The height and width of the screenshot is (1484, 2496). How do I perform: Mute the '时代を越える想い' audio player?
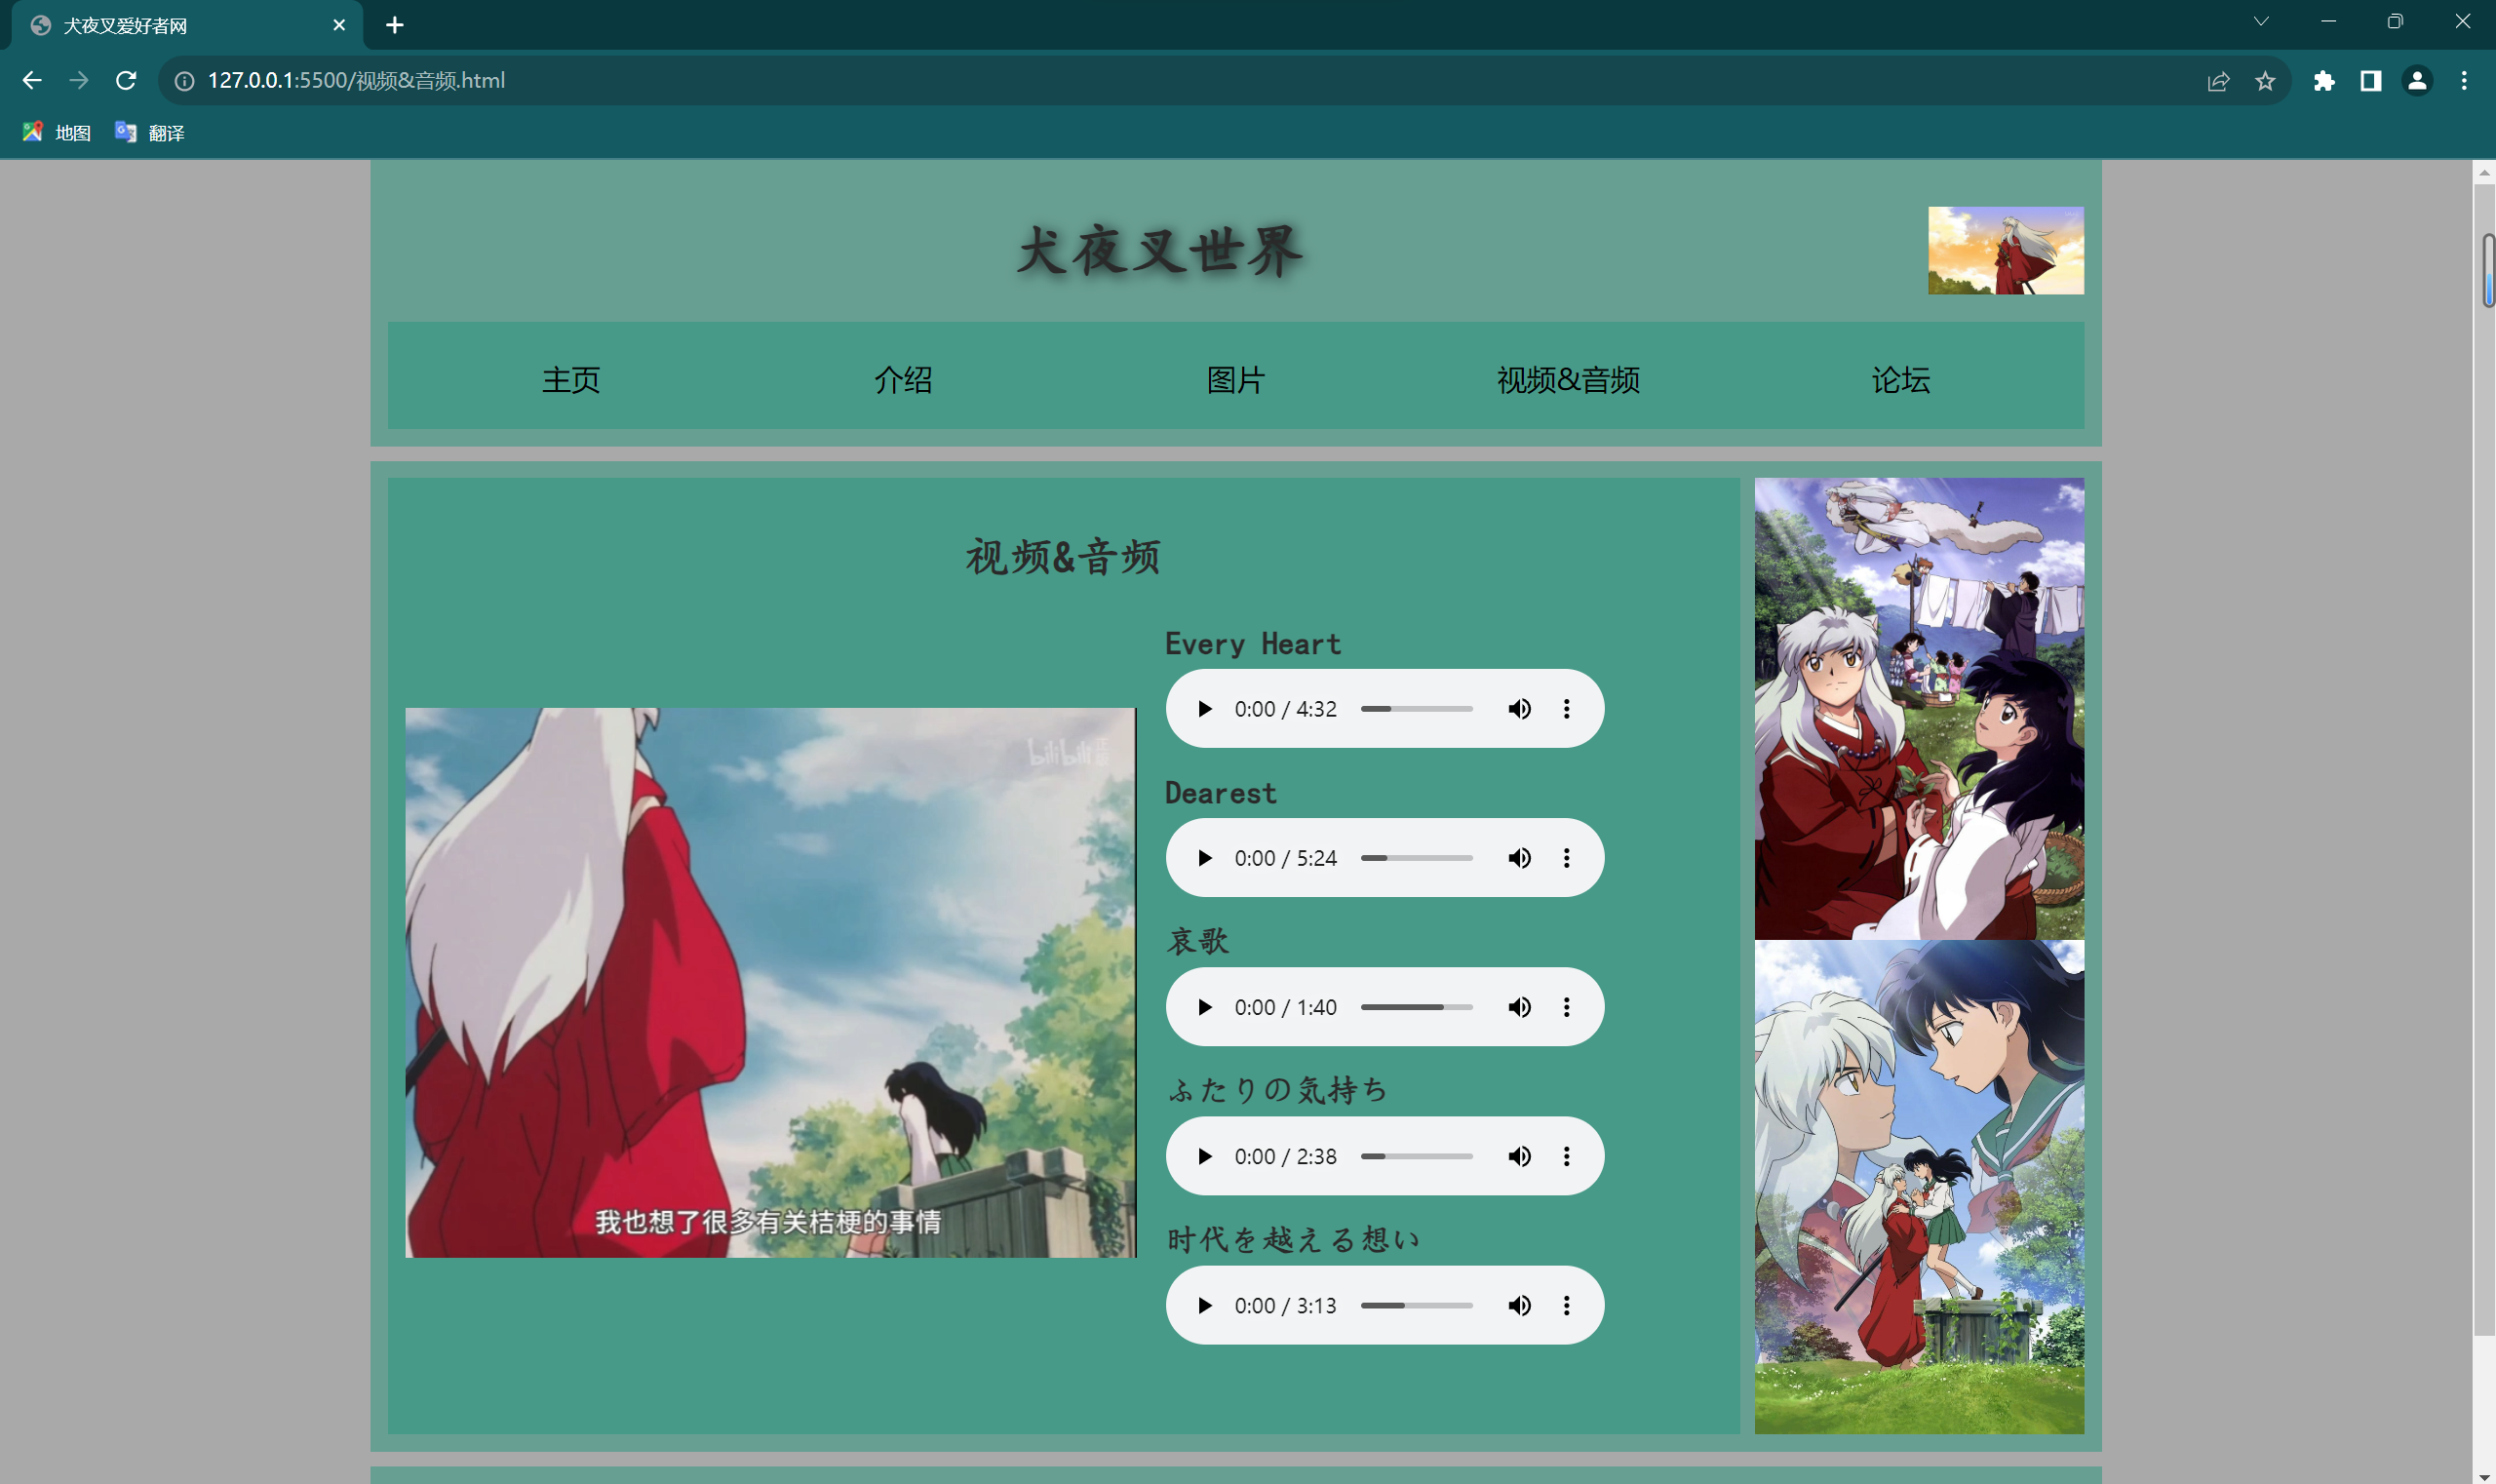[x=1519, y=1306]
